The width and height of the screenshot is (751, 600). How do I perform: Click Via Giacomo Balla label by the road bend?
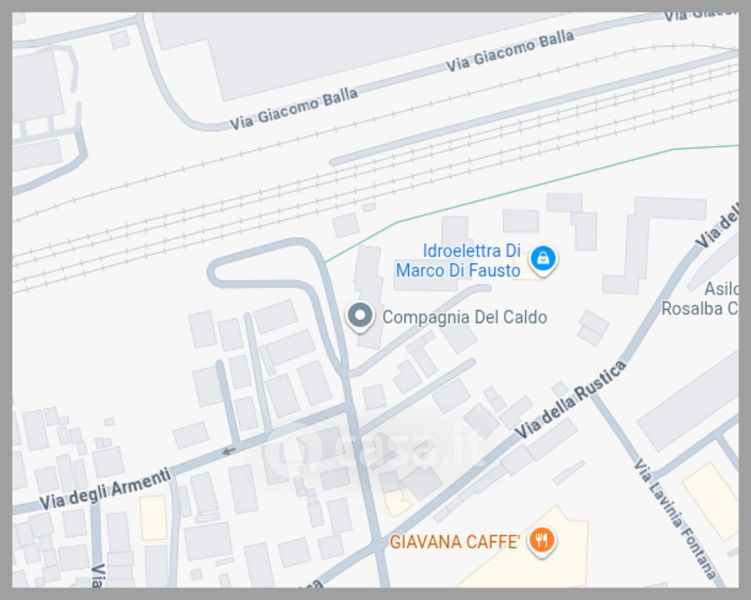pyautogui.click(x=294, y=109)
